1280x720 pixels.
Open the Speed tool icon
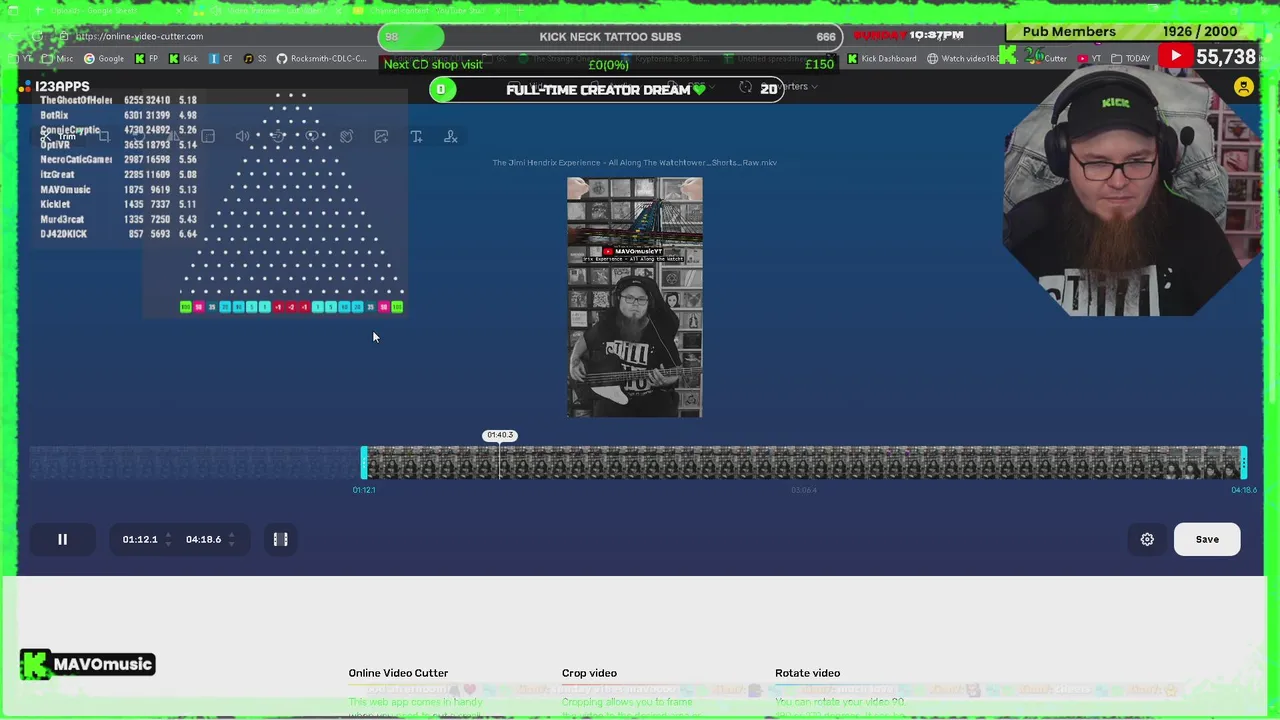(x=277, y=136)
